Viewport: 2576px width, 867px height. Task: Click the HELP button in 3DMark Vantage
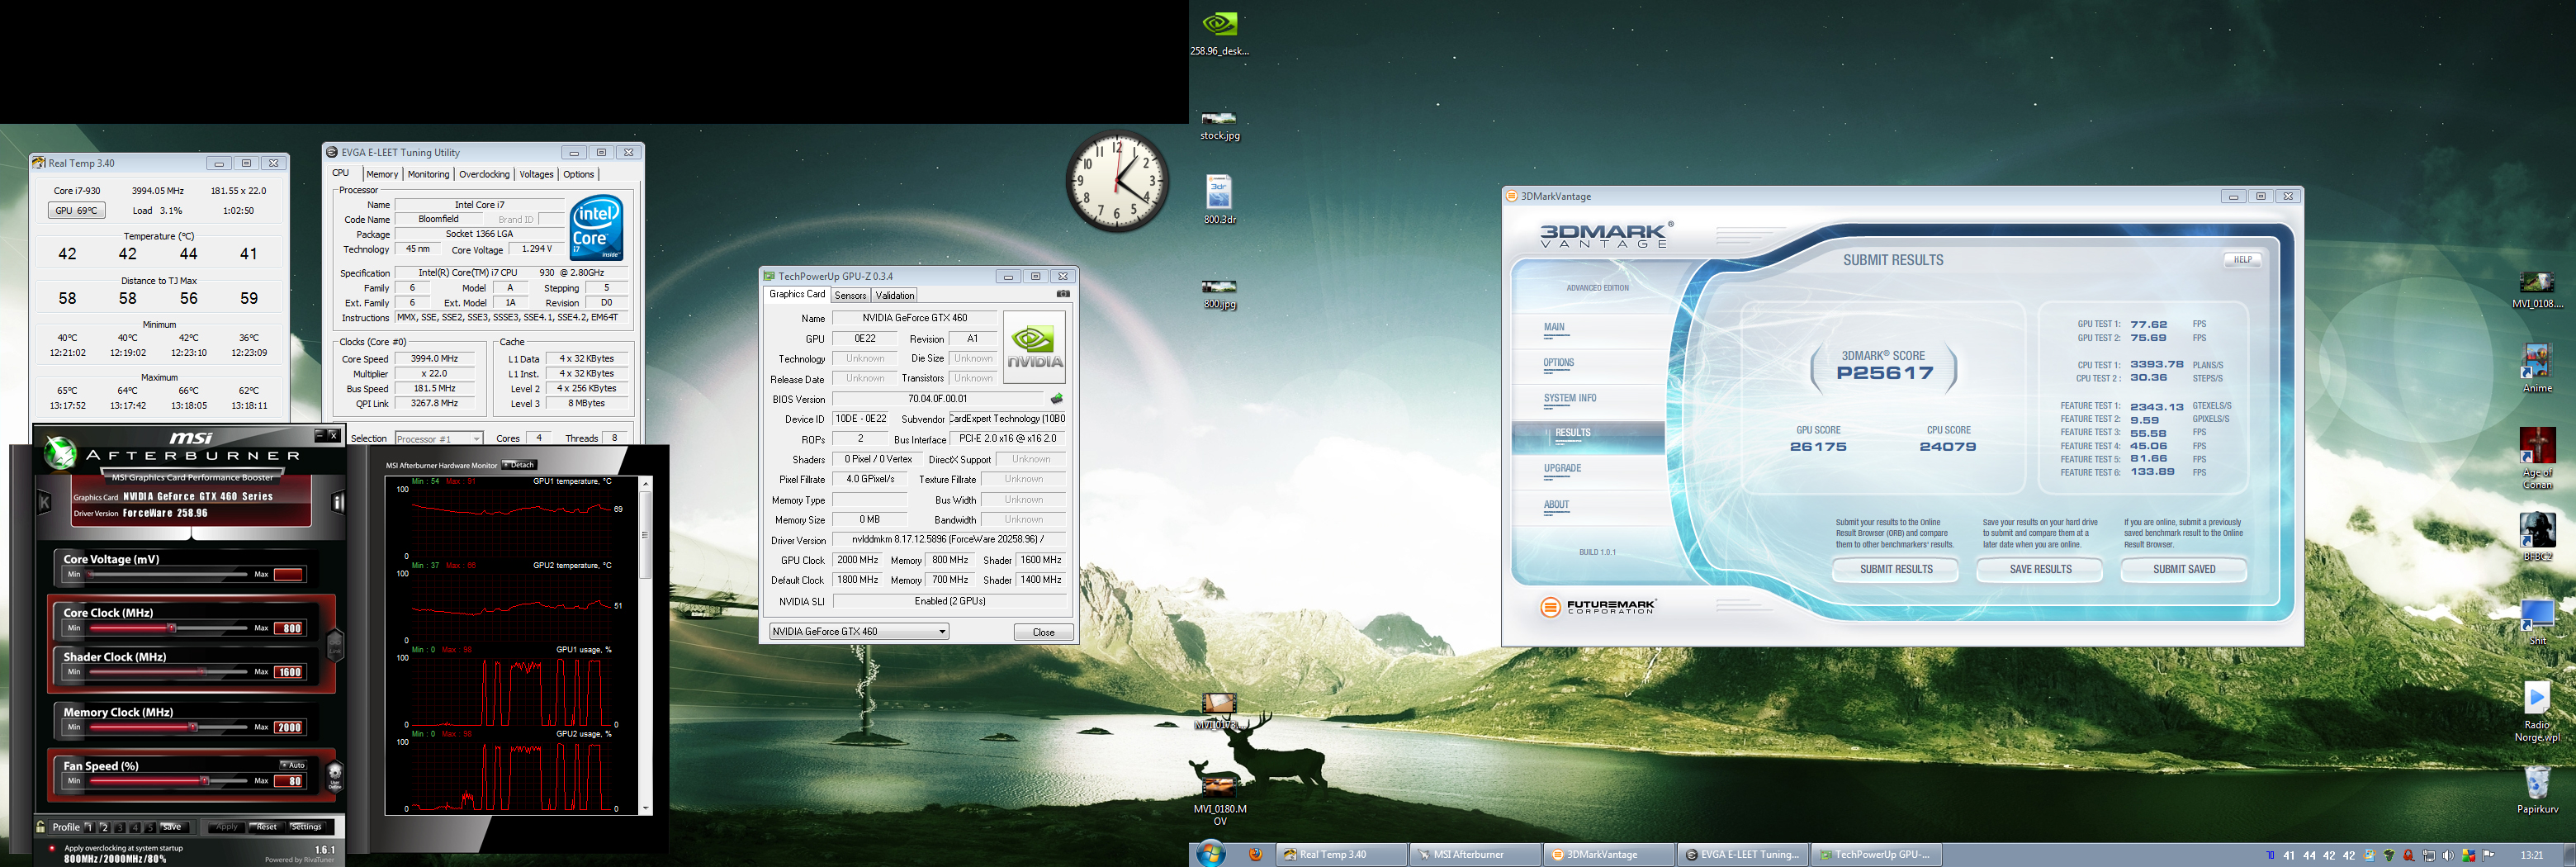click(x=2243, y=260)
